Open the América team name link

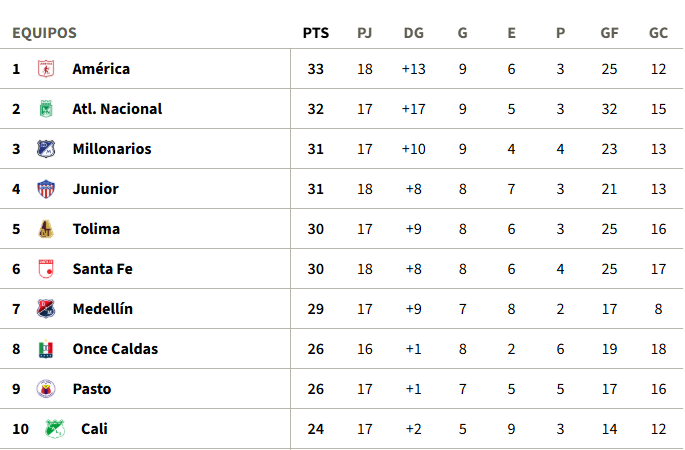[101, 69]
